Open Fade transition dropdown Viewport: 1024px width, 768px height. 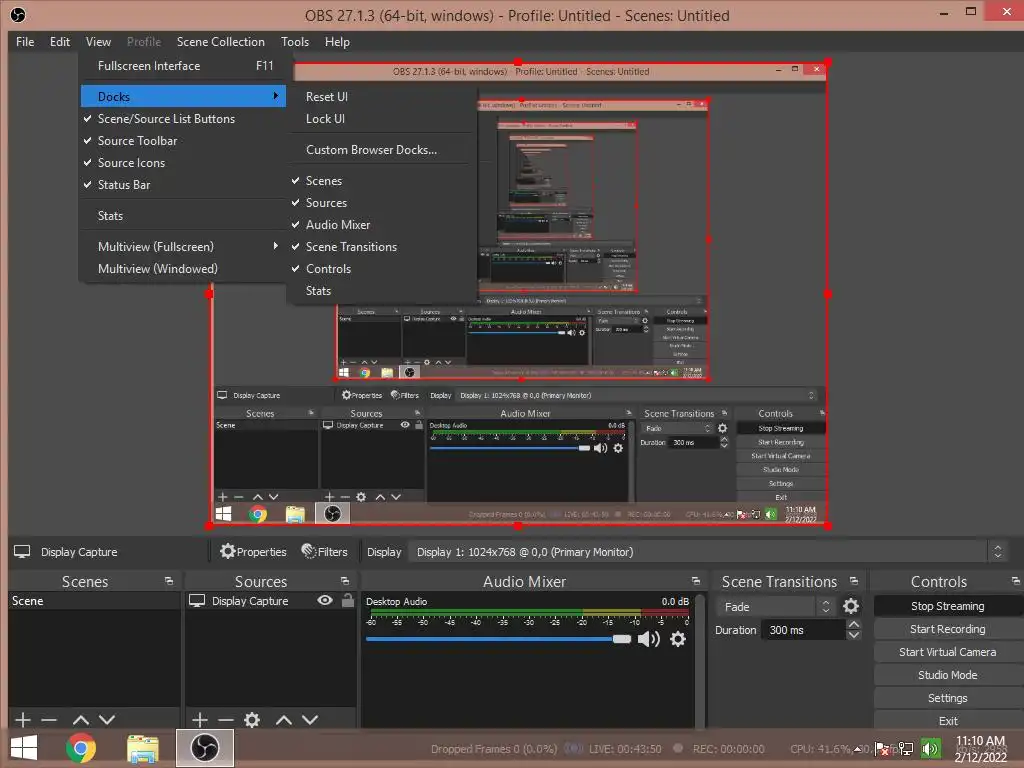pos(775,607)
